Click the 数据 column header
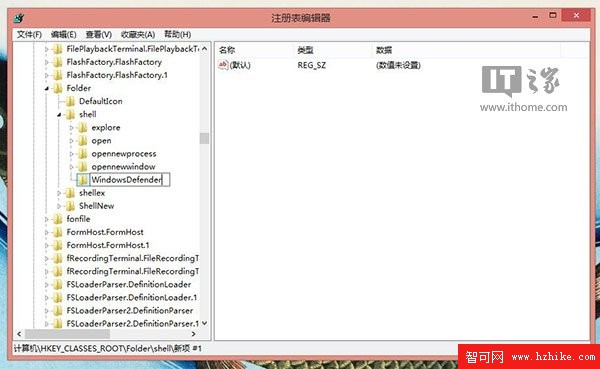This screenshot has width=600, height=369. pos(466,50)
